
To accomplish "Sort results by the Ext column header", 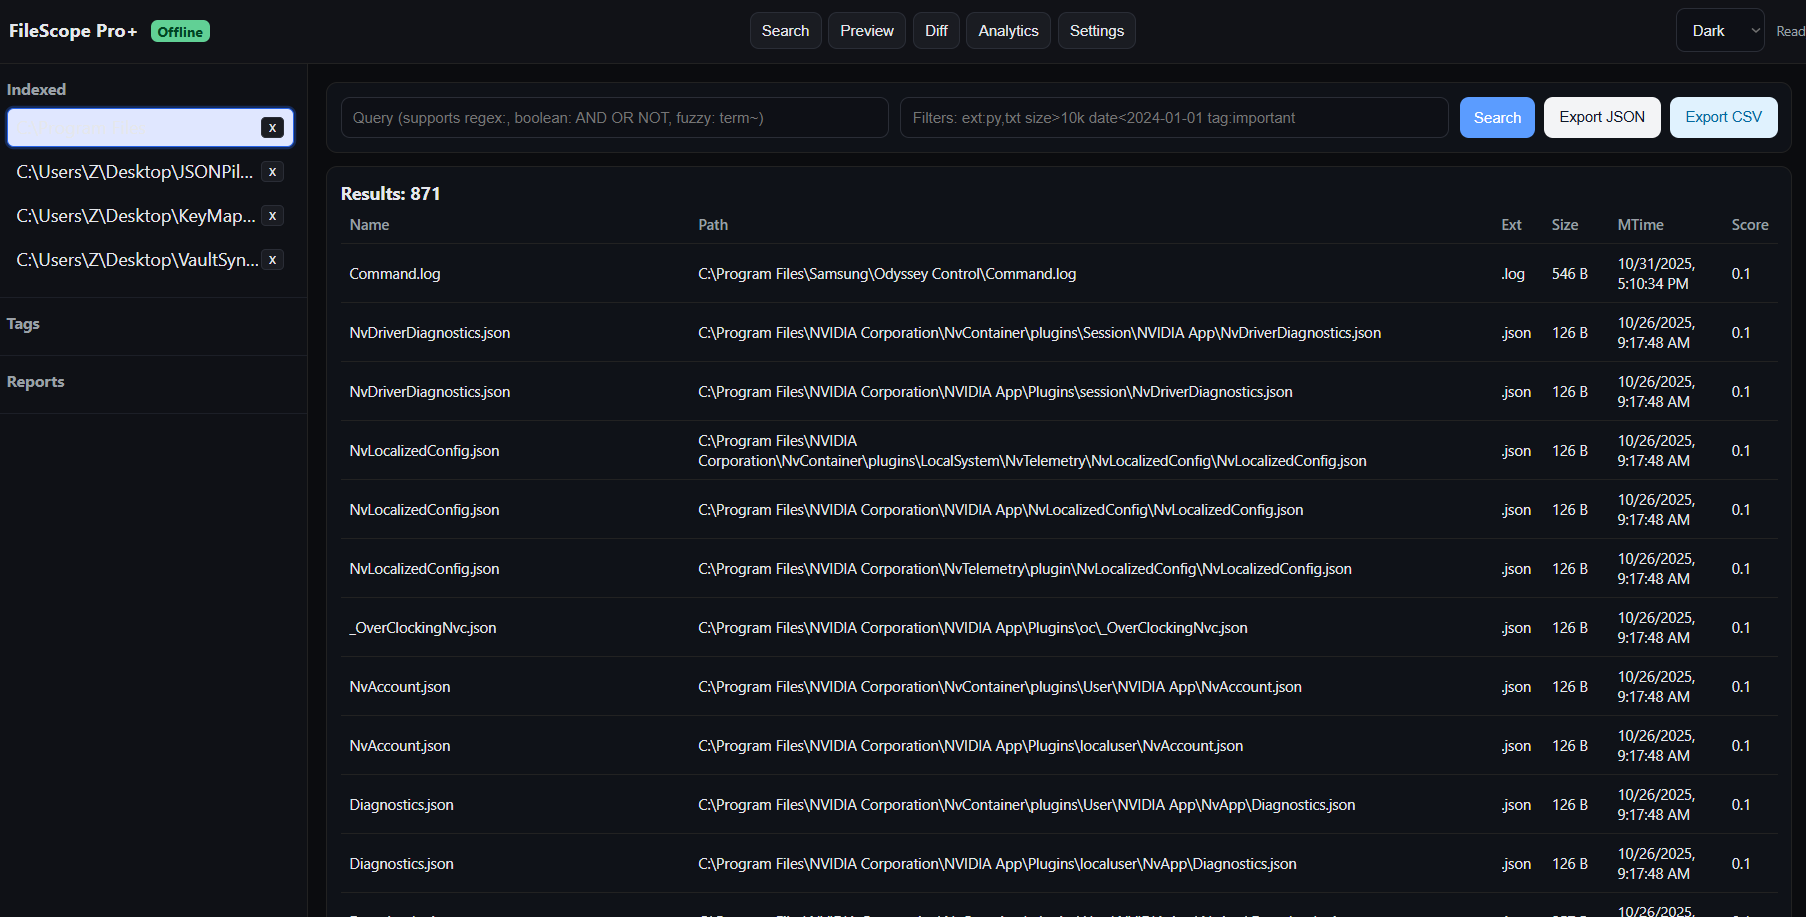I will (x=1511, y=225).
